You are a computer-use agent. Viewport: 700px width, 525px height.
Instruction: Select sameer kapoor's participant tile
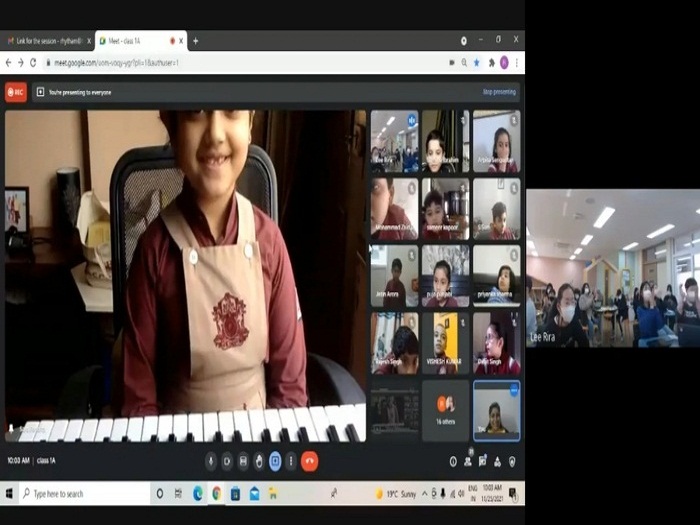(446, 209)
